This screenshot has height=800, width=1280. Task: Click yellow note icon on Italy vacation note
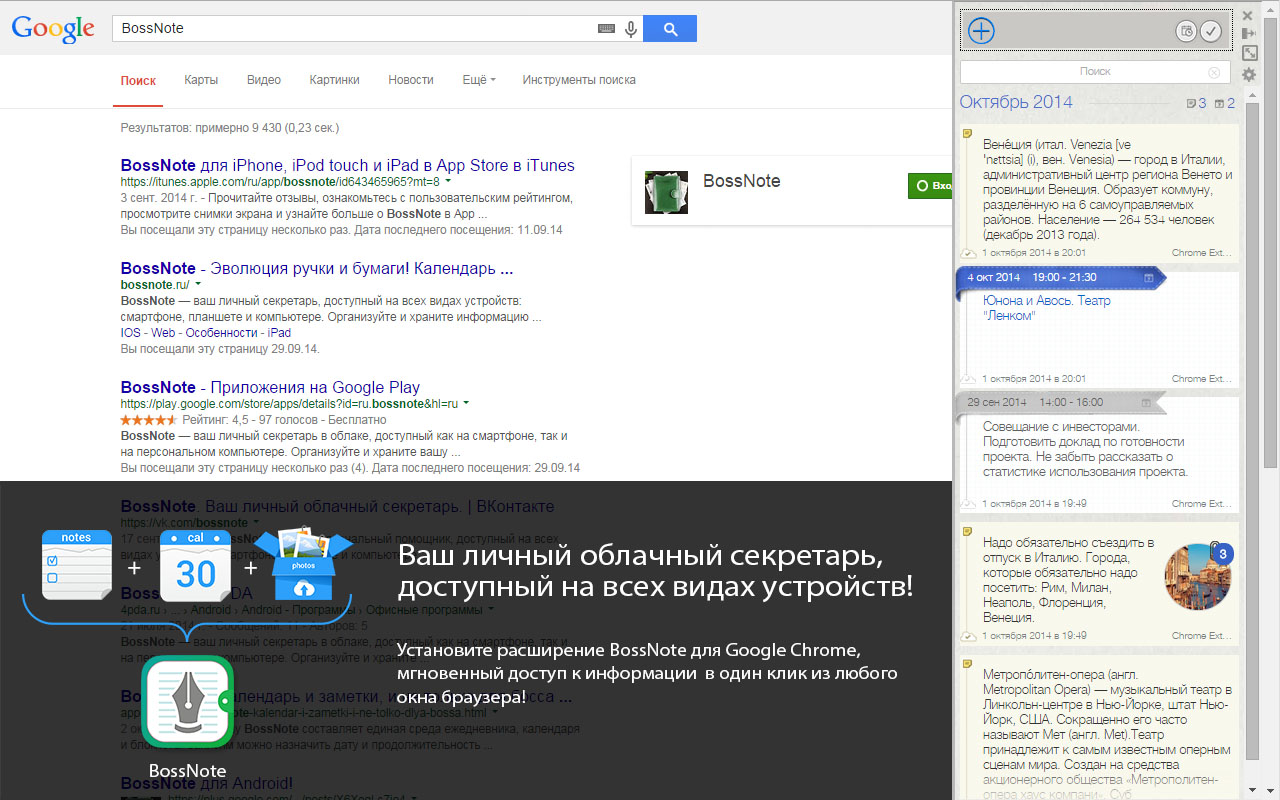(967, 531)
